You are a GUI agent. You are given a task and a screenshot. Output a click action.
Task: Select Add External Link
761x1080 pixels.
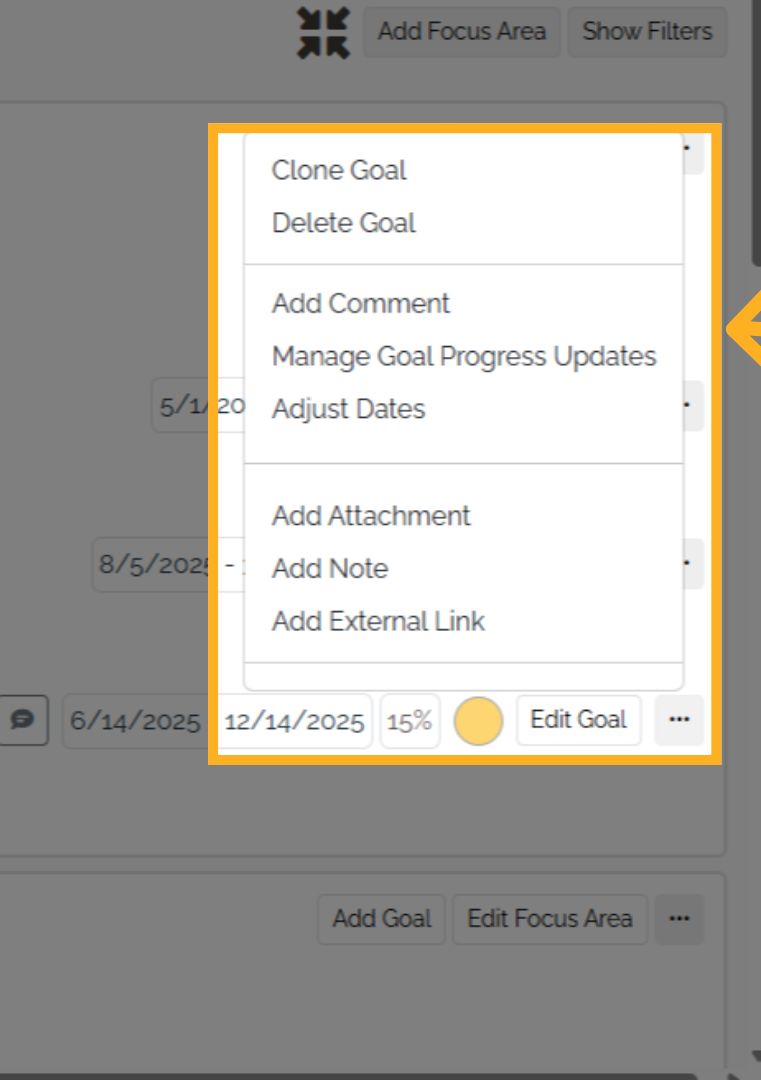coord(378,621)
